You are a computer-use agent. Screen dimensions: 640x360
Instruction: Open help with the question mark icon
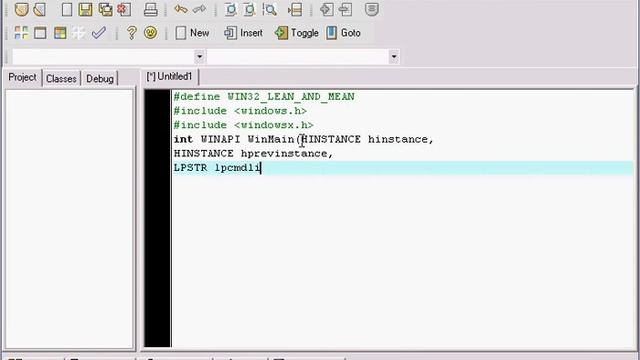click(x=131, y=33)
